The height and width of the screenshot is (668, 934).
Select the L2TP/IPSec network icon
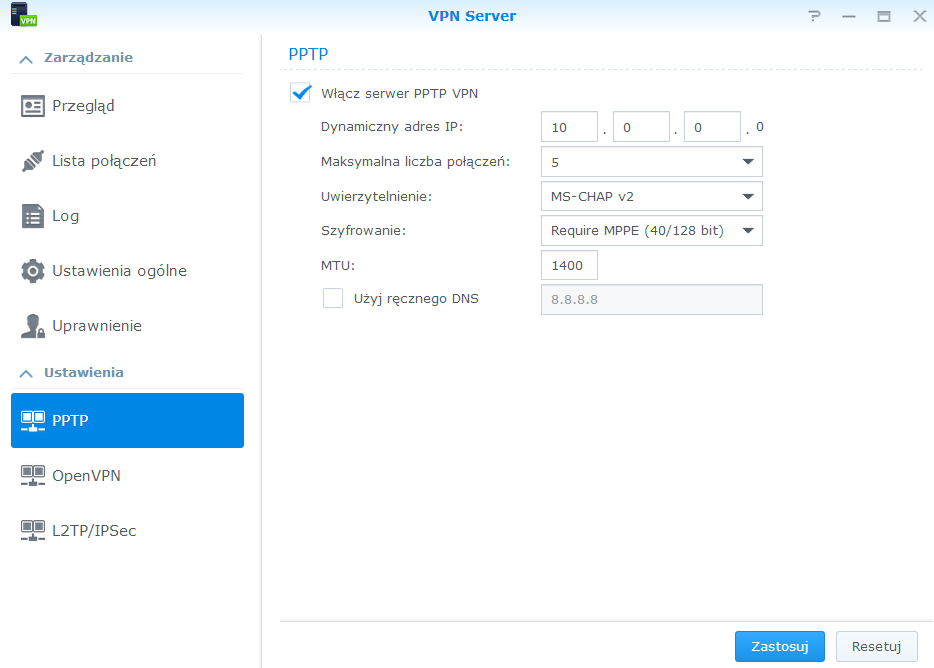(x=33, y=530)
